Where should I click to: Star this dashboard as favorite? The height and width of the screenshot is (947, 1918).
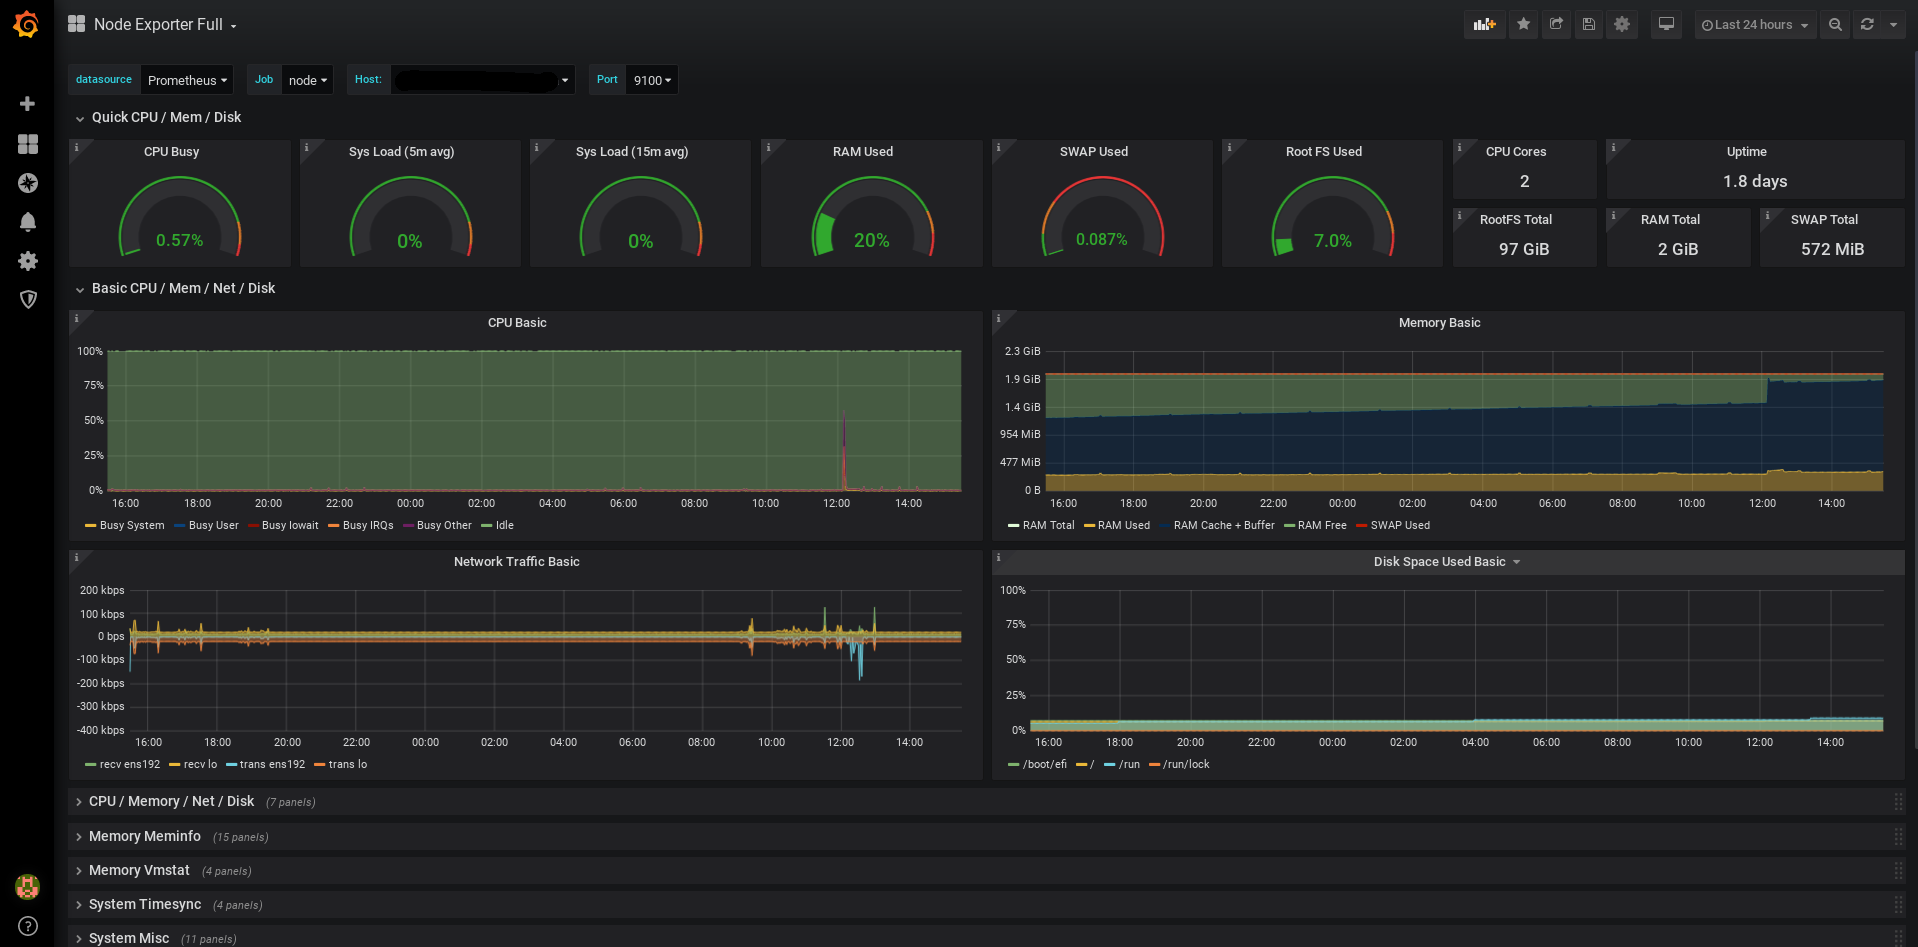[x=1523, y=24]
